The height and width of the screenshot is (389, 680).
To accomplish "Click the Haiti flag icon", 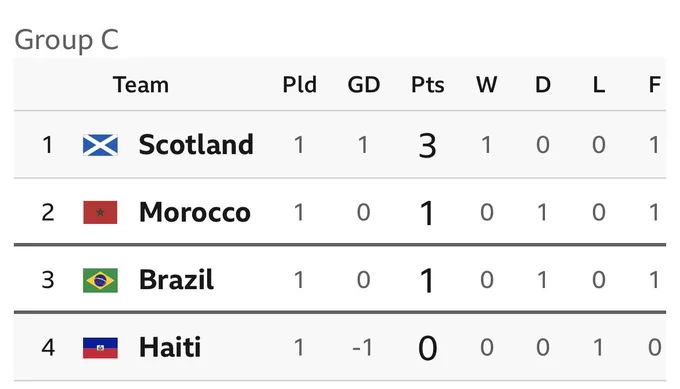I will pyautogui.click(x=100, y=348).
